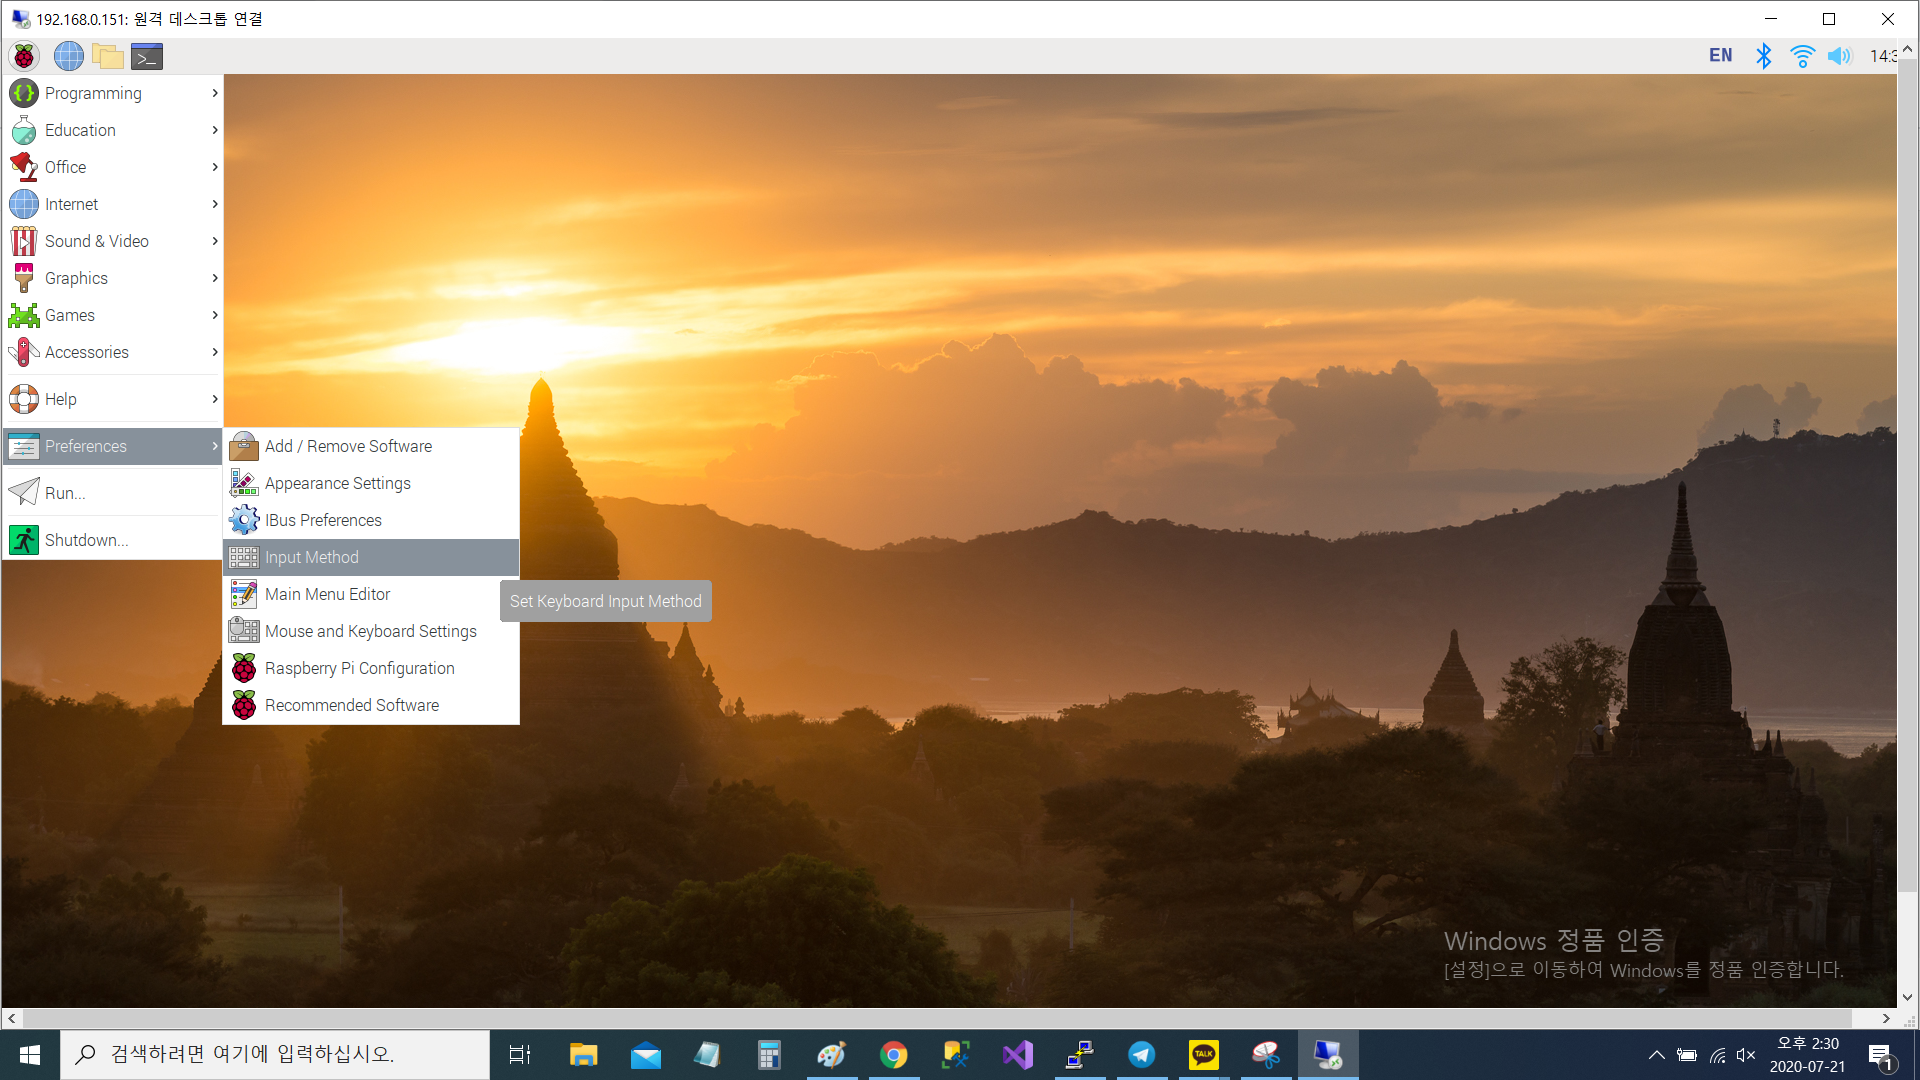Image resolution: width=1920 pixels, height=1080 pixels.
Task: Open Chrome from the Windows taskbar
Action: coord(893,1055)
